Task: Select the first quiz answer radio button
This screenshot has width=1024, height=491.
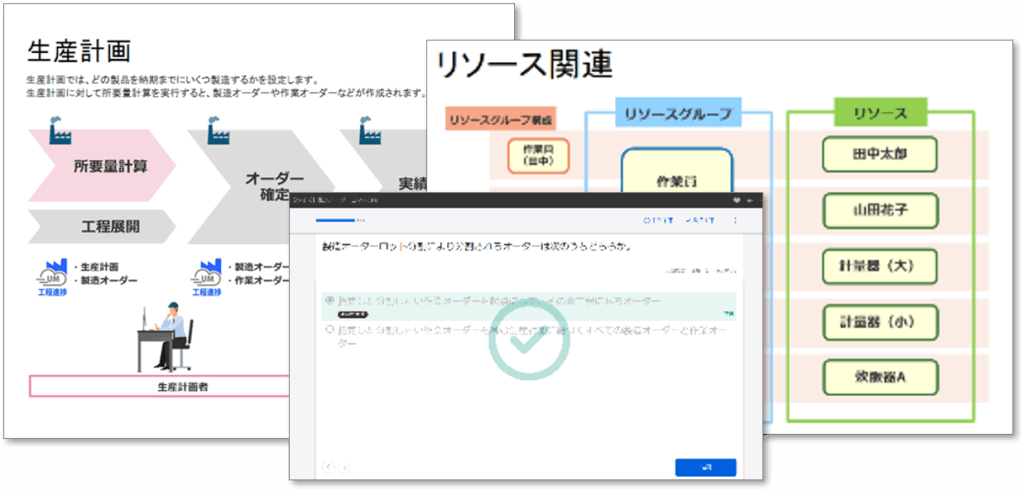Action: 329,301
